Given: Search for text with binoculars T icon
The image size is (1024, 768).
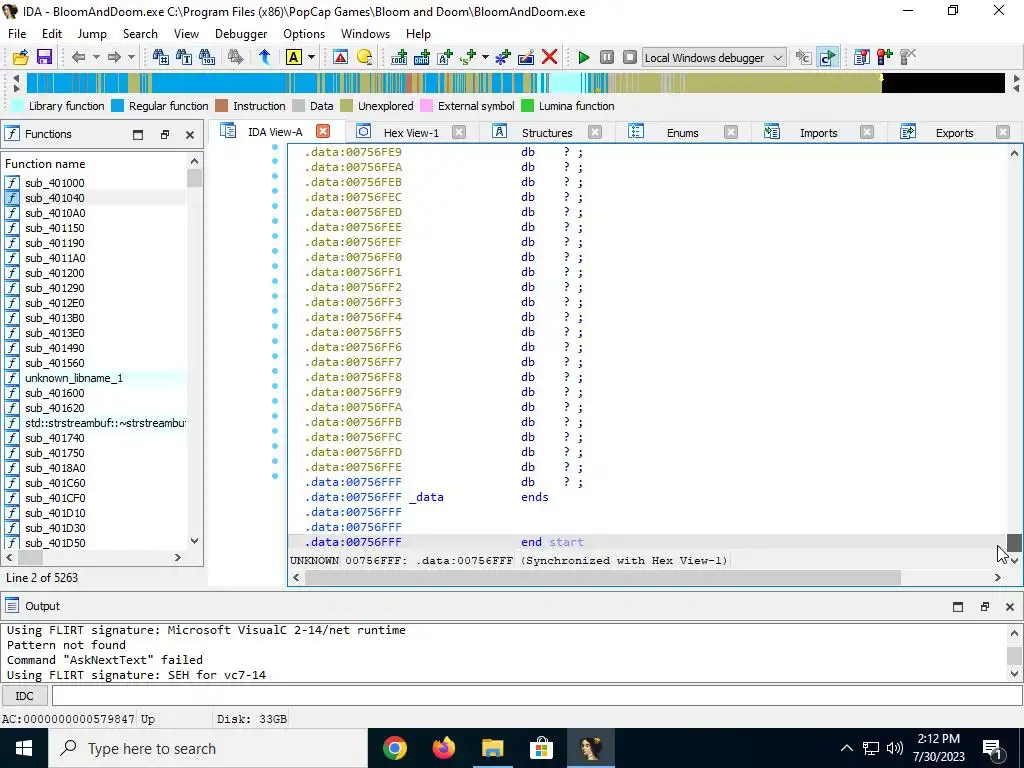Looking at the screenshot, I should (x=184, y=57).
